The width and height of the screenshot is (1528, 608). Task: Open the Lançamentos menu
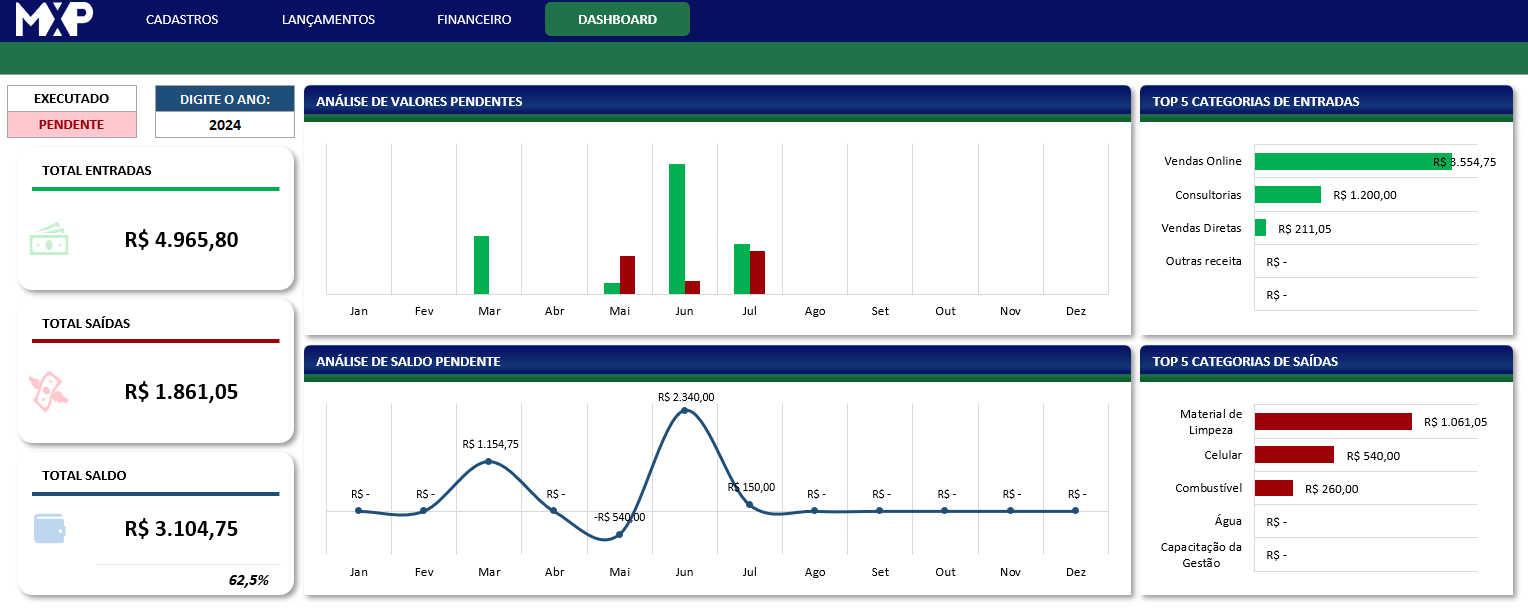[328, 19]
